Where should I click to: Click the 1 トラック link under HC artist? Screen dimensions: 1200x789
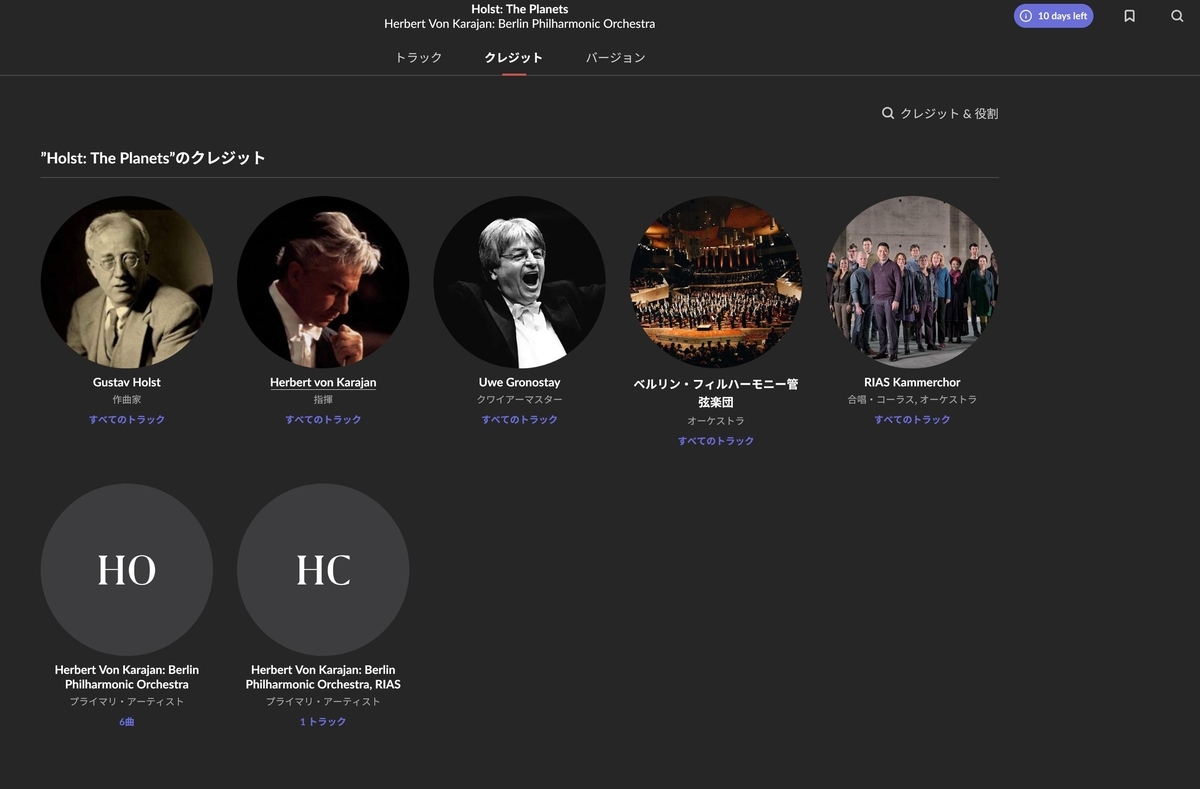click(323, 721)
